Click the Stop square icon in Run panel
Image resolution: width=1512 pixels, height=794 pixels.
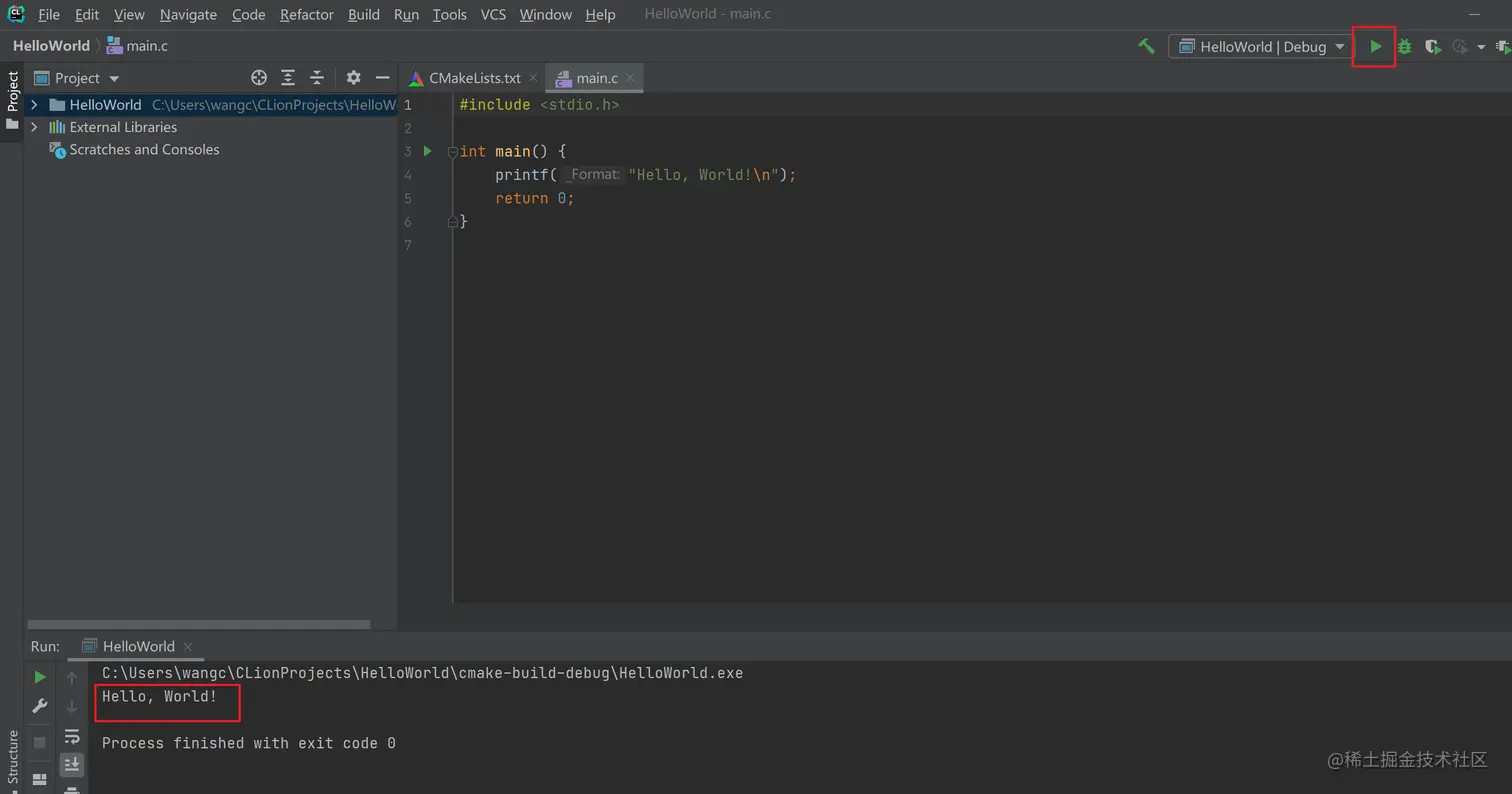pyautogui.click(x=40, y=742)
